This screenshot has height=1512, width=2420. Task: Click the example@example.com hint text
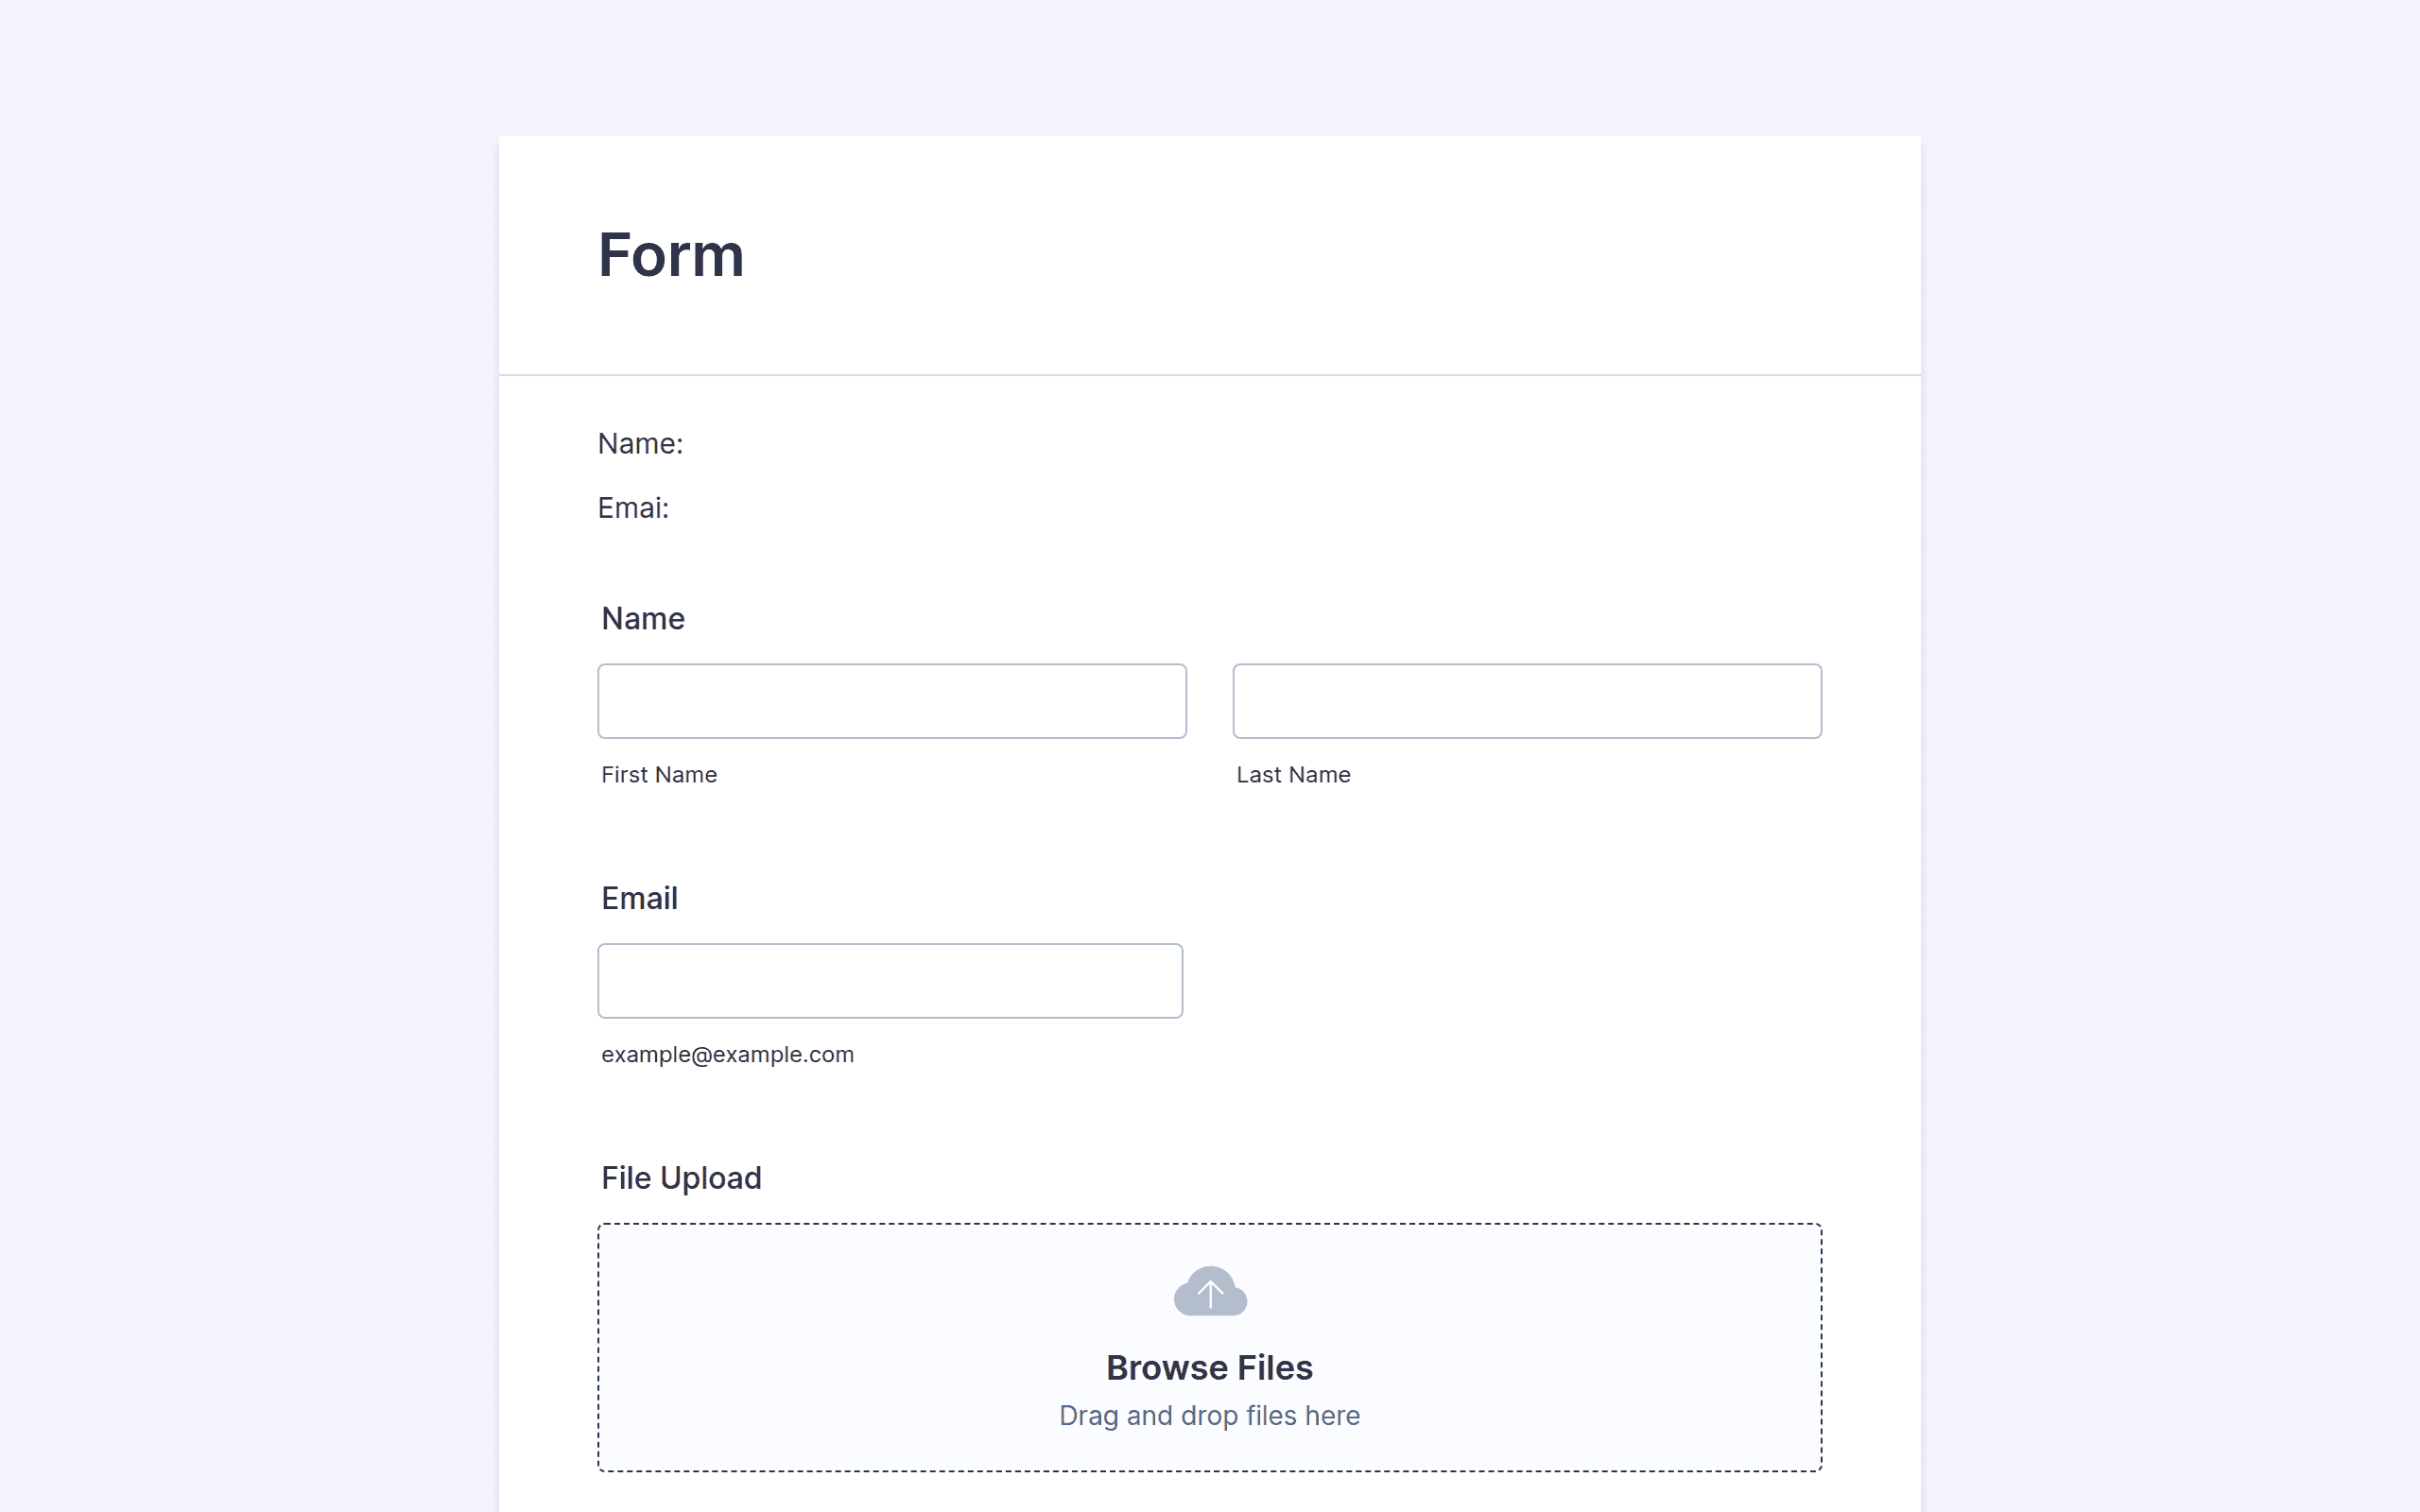point(727,1055)
